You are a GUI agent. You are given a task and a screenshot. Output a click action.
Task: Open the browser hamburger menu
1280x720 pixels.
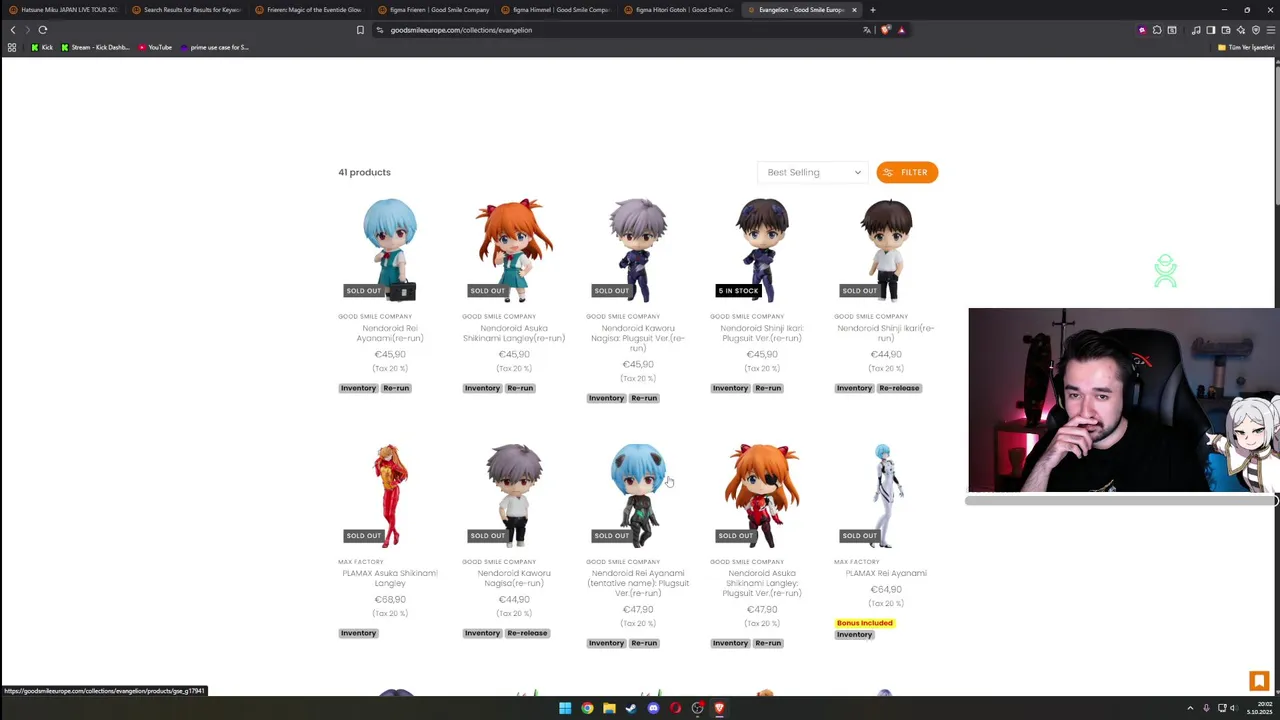[1270, 30]
